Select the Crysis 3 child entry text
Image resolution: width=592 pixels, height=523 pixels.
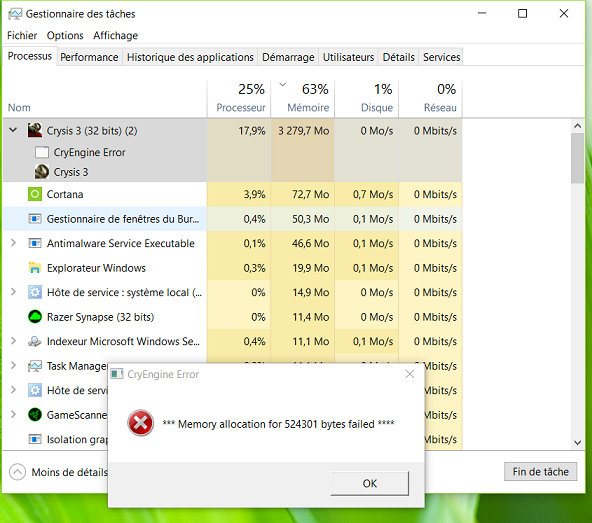pos(71,172)
